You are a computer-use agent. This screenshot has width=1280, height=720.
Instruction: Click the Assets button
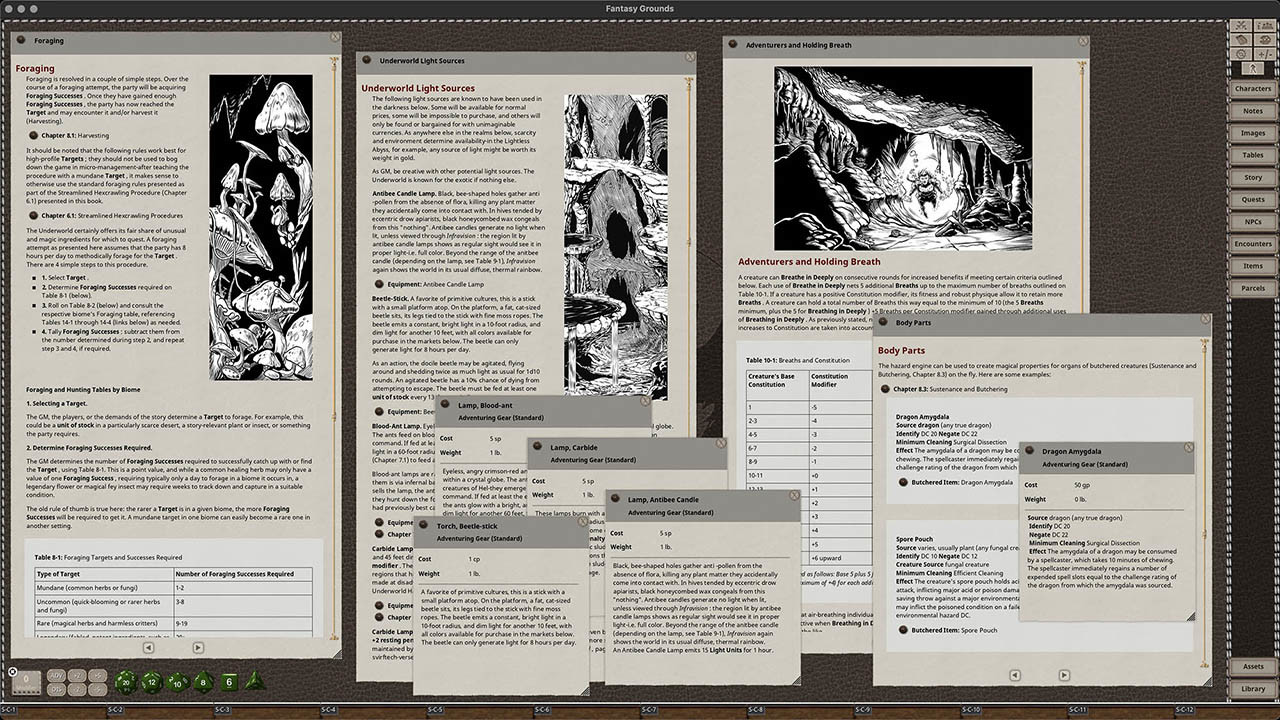[1252, 667]
